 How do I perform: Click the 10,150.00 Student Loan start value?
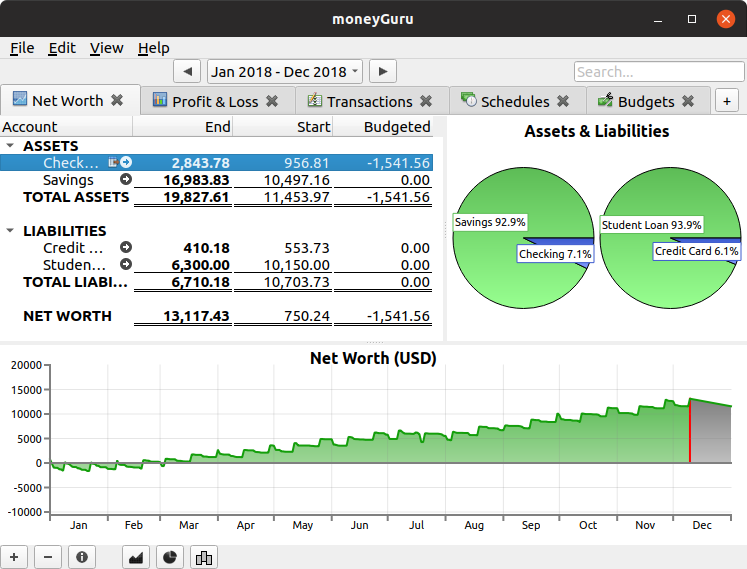click(x=297, y=264)
